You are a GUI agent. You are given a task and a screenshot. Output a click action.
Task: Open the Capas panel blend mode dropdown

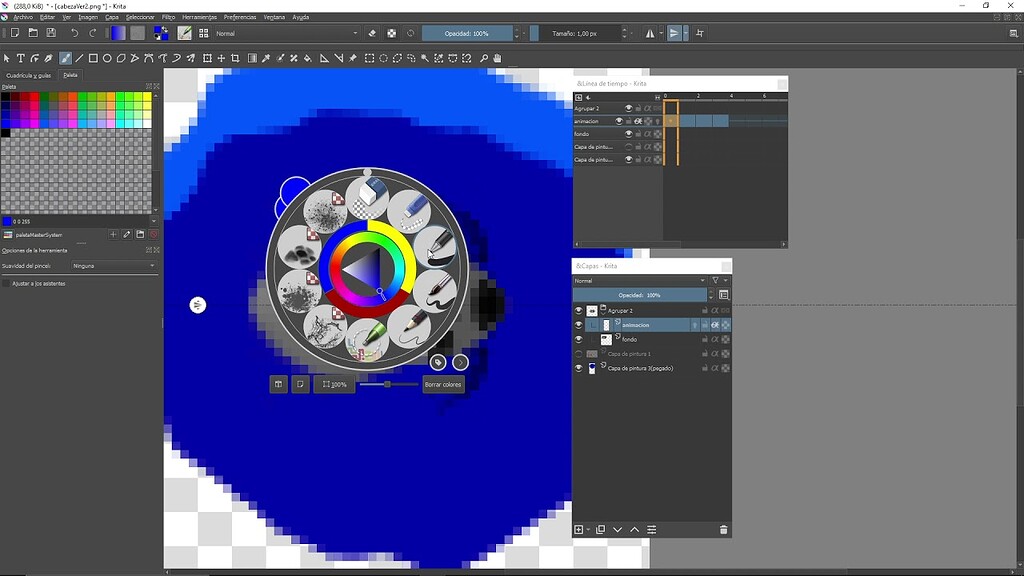639,281
